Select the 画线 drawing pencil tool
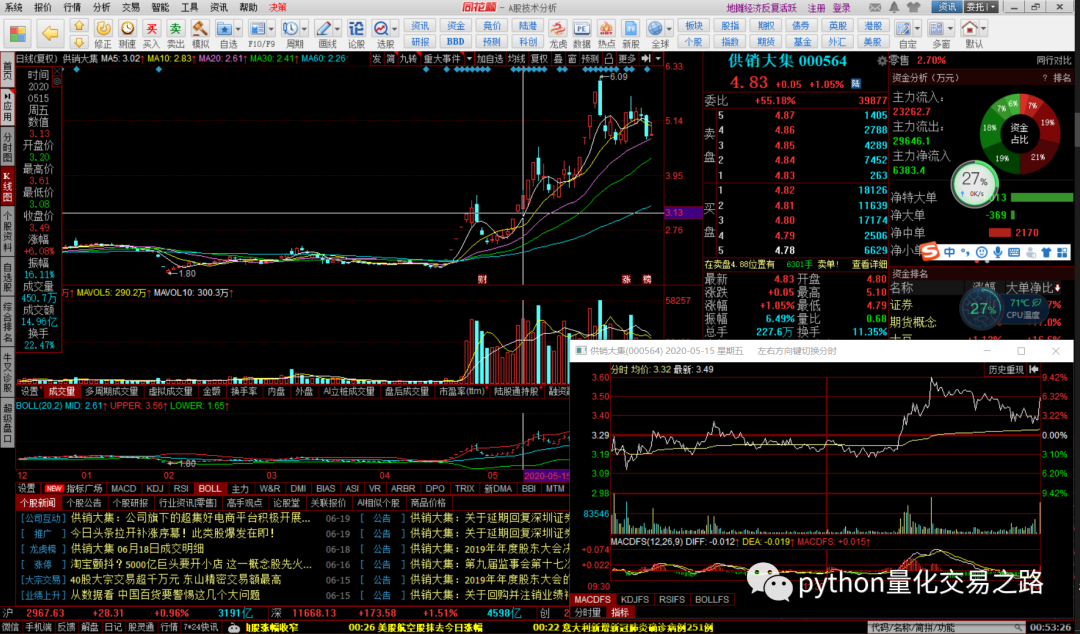 tap(323, 29)
